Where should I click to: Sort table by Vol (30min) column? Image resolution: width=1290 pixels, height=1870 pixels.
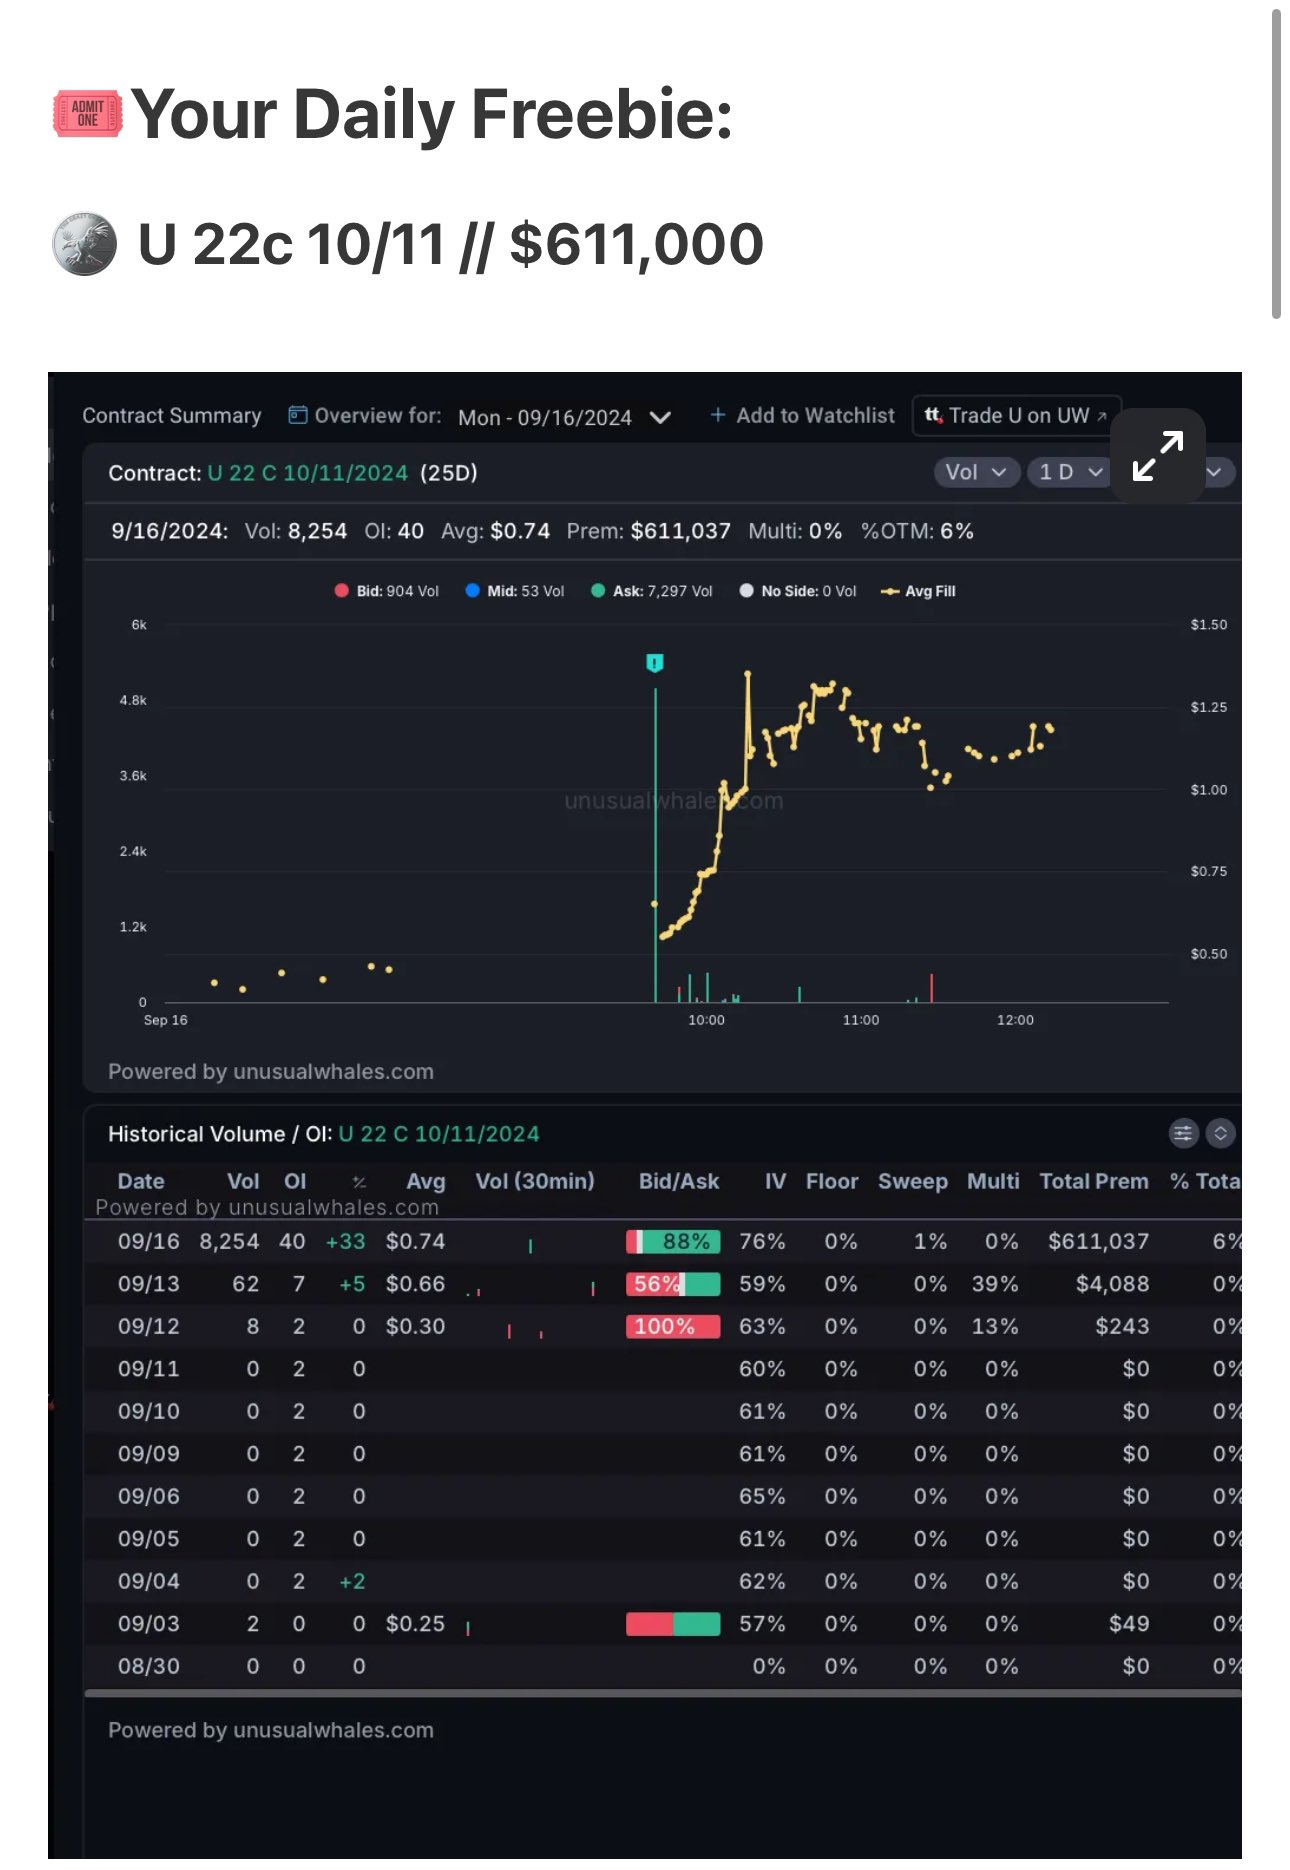pos(535,1181)
